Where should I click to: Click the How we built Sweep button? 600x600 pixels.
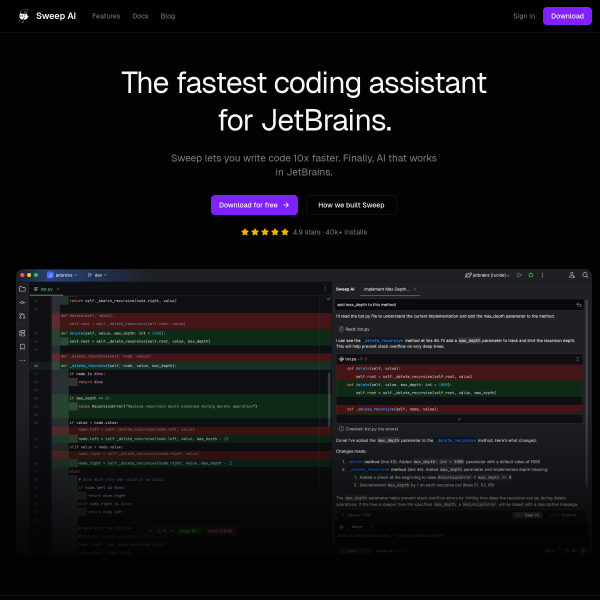(x=351, y=205)
